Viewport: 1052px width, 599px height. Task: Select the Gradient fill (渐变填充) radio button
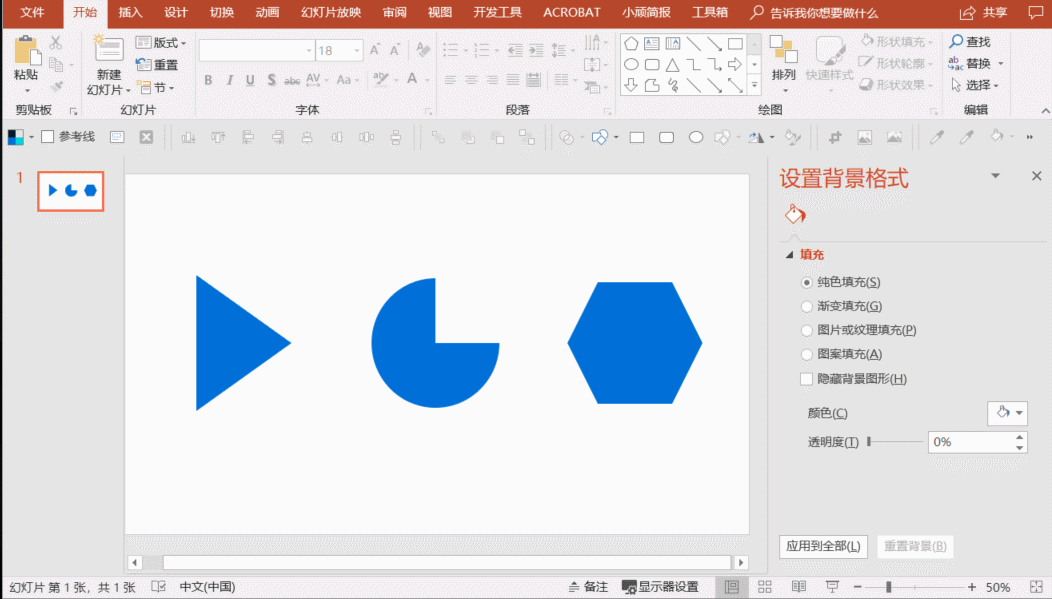(808, 307)
